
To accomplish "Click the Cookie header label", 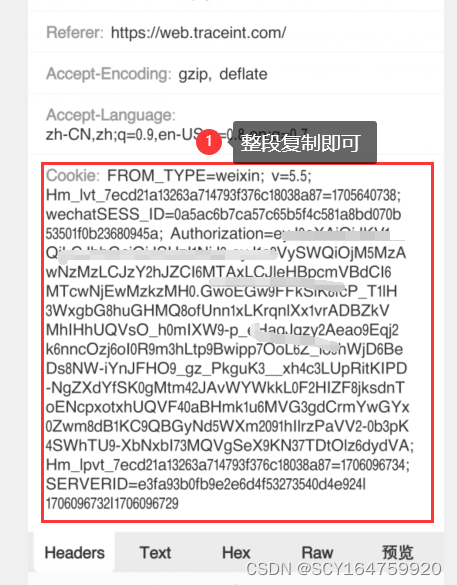I will pyautogui.click(x=73, y=175).
